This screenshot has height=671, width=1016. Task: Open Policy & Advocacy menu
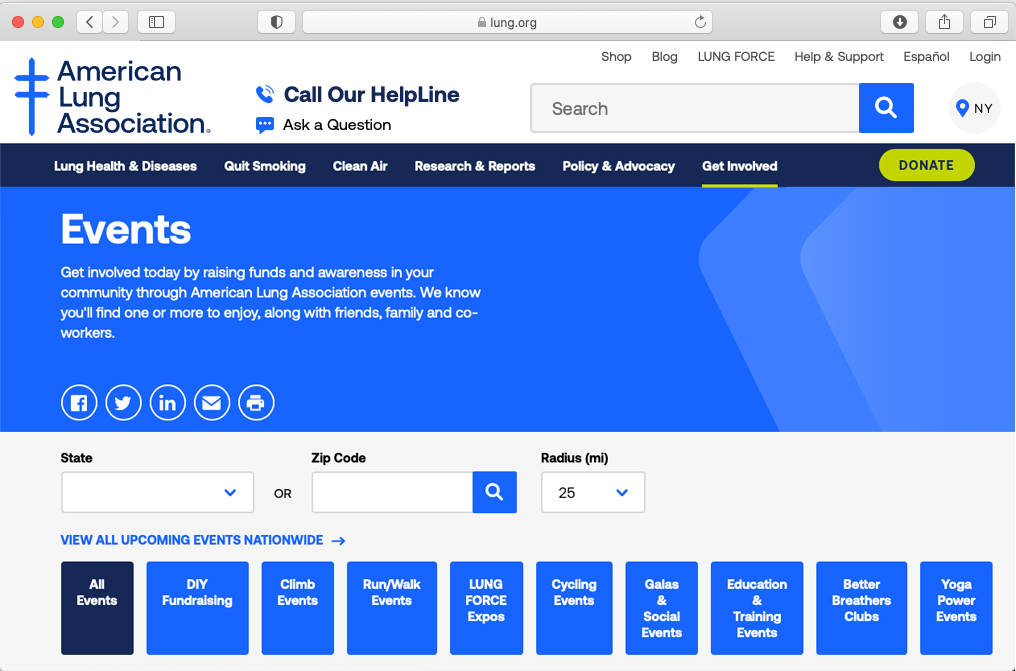(x=618, y=166)
